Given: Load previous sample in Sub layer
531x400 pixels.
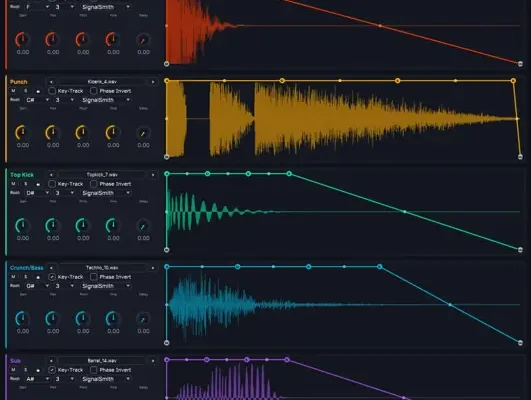Looking at the screenshot, I should (x=51, y=361).
